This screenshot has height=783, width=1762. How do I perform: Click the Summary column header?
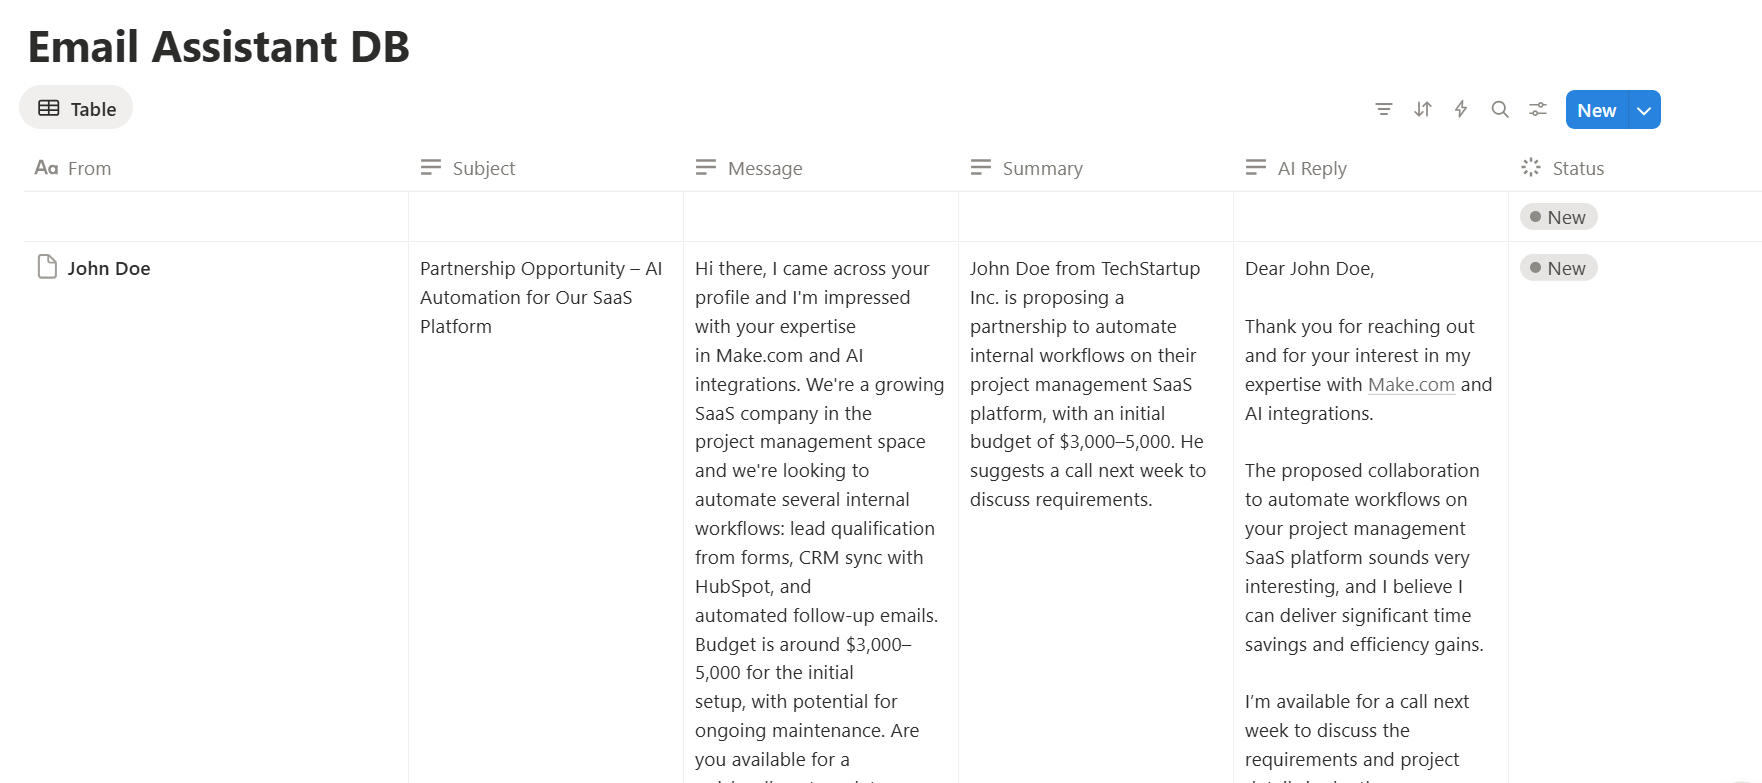coord(1042,168)
